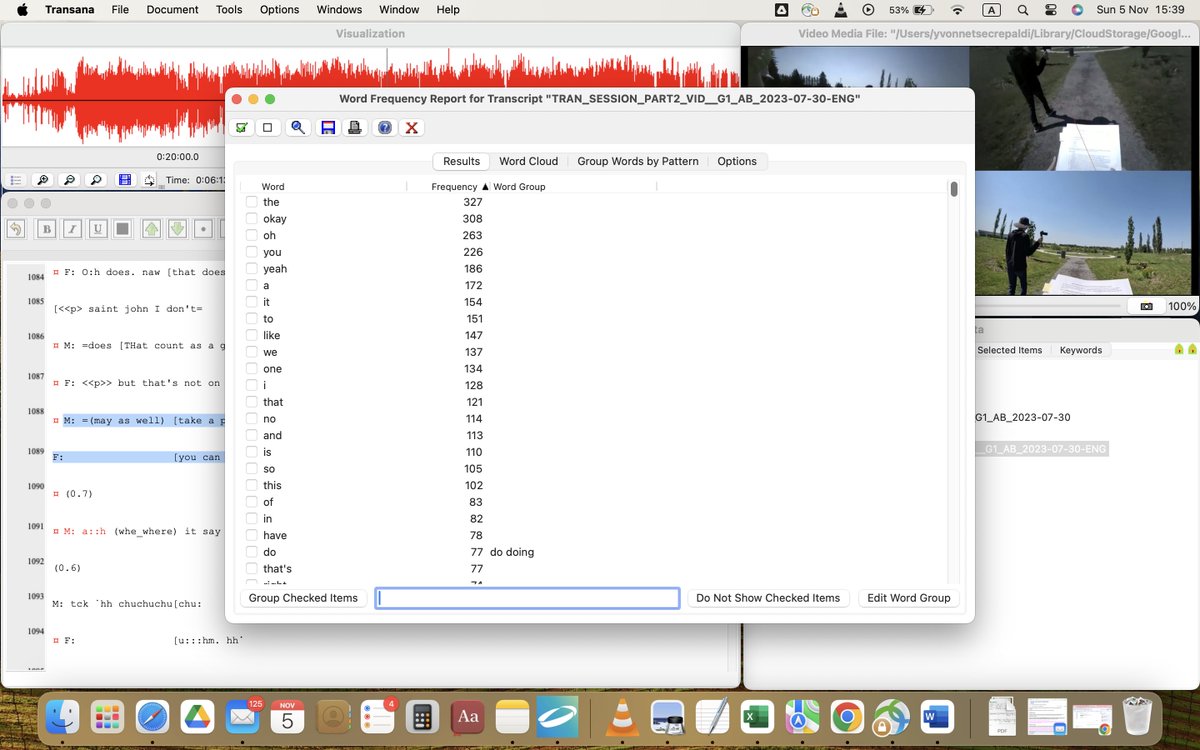Open help with the blue question mark icon

[384, 127]
